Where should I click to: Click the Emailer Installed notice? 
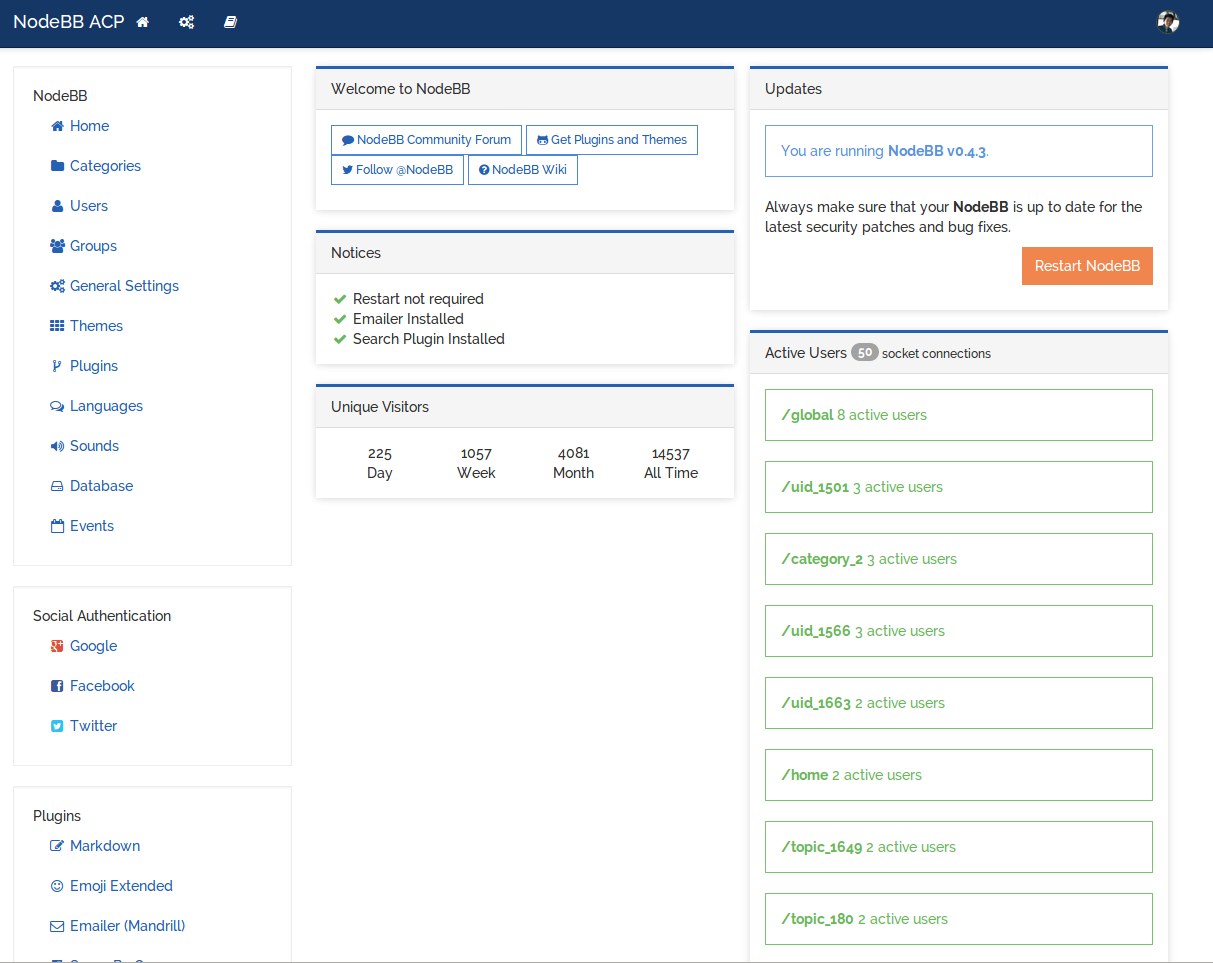(408, 319)
